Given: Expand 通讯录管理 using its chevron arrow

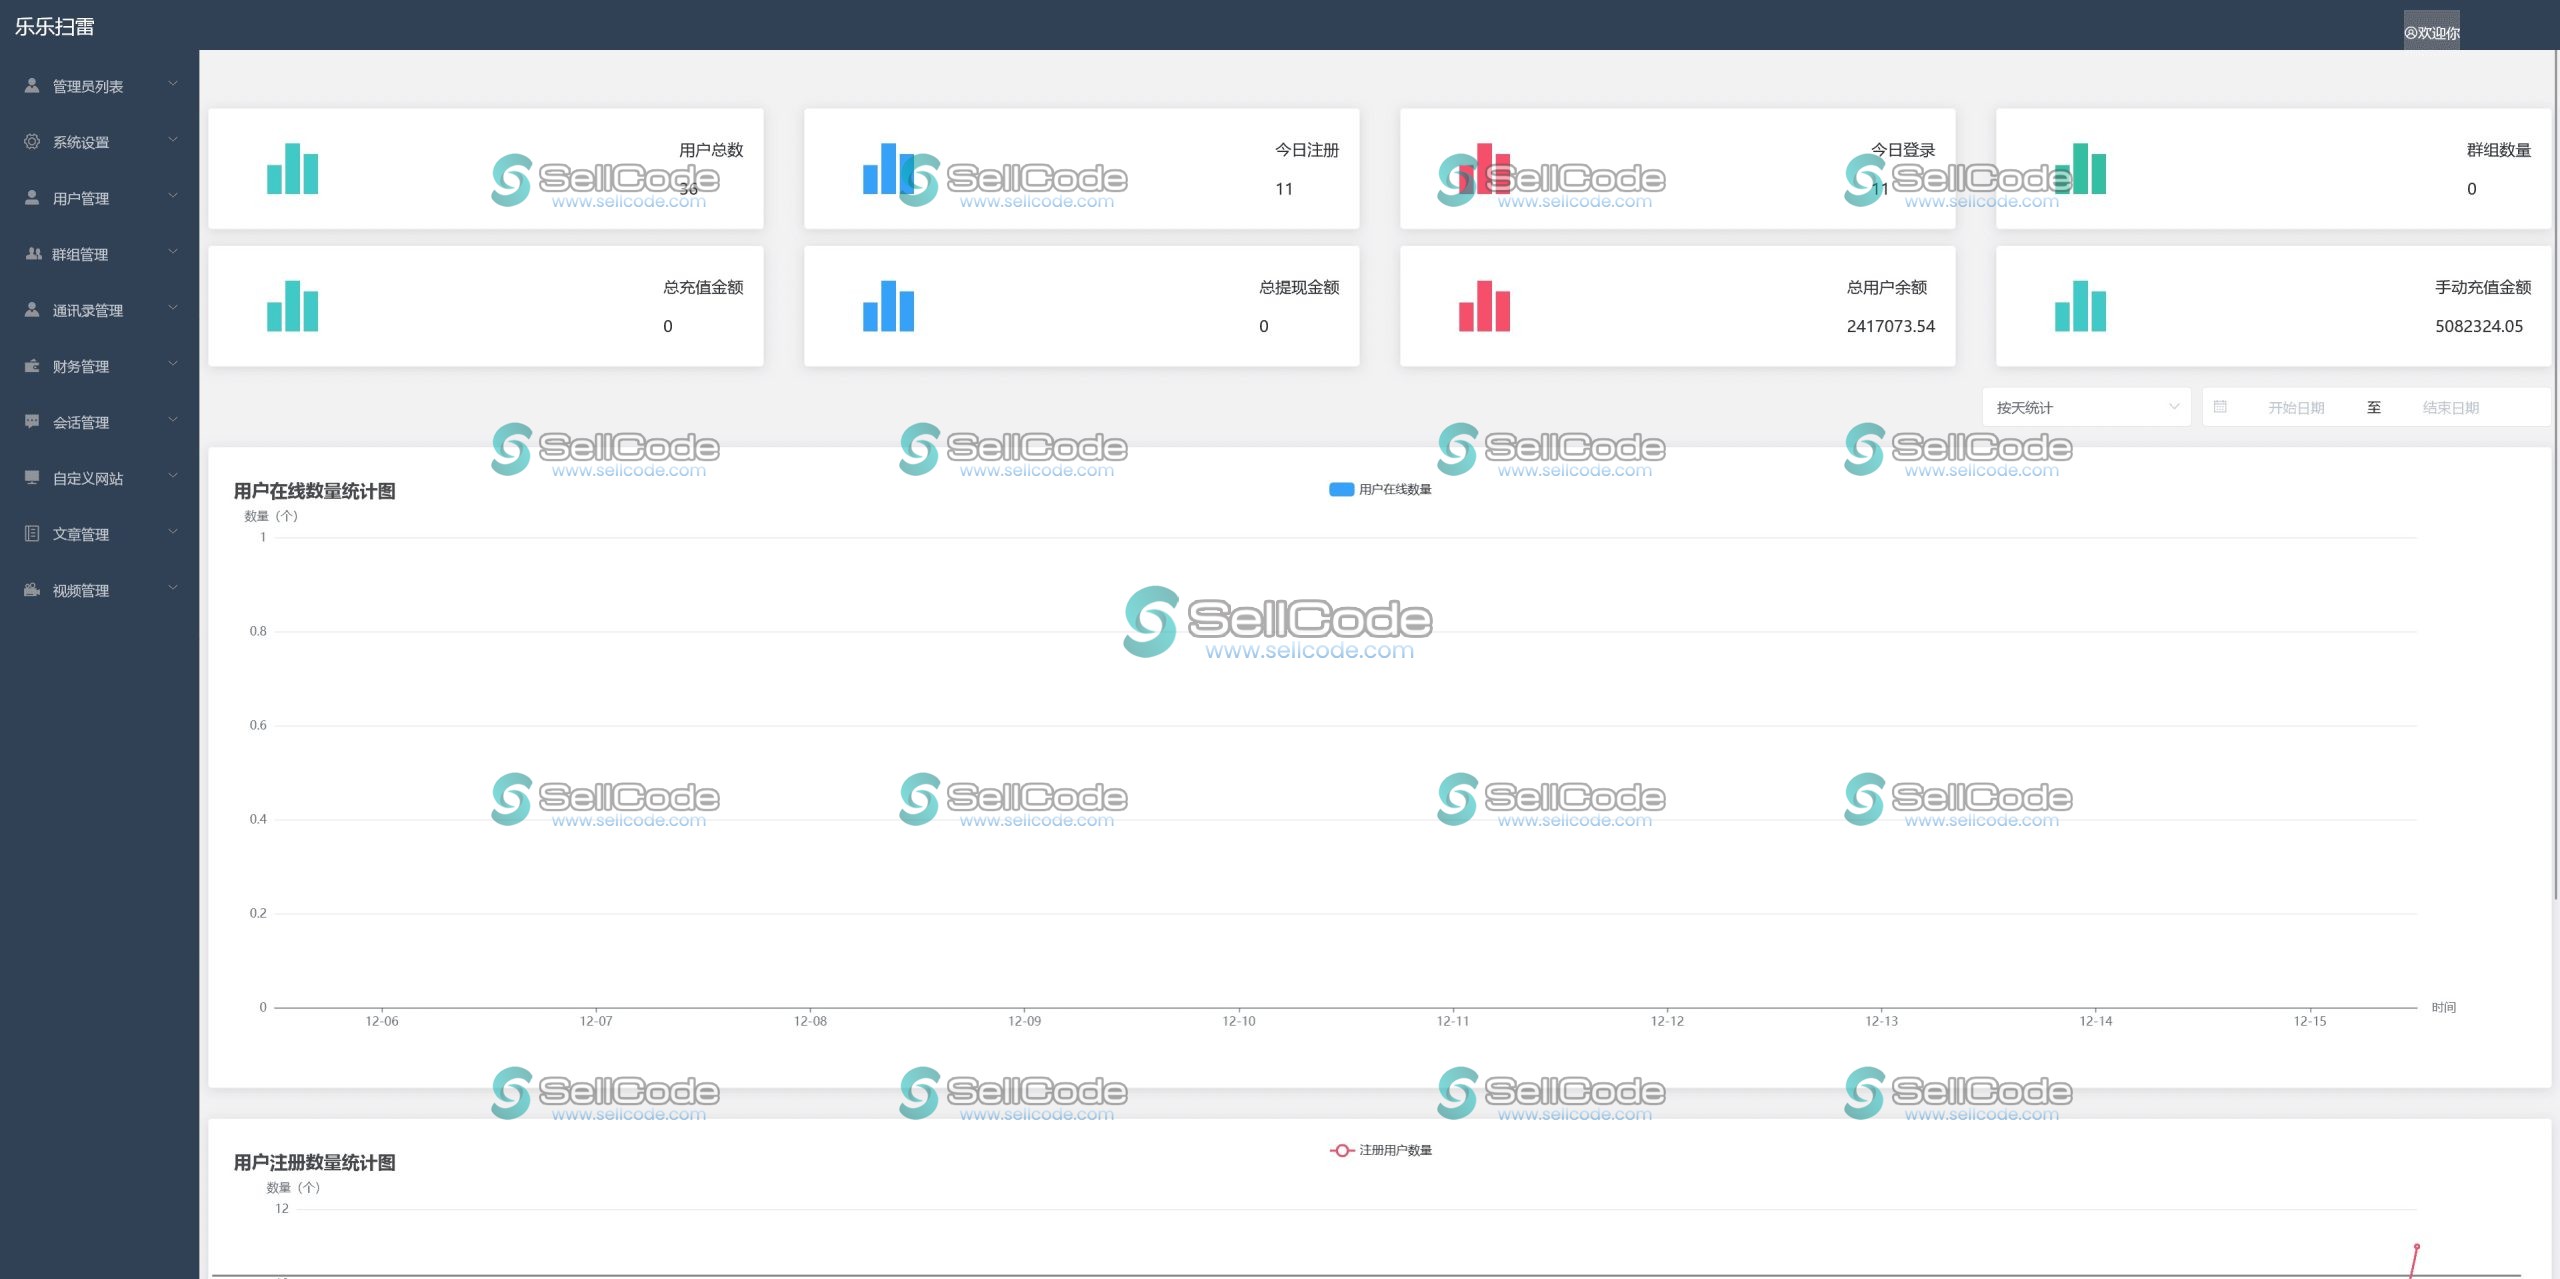Looking at the screenshot, I should [x=173, y=308].
